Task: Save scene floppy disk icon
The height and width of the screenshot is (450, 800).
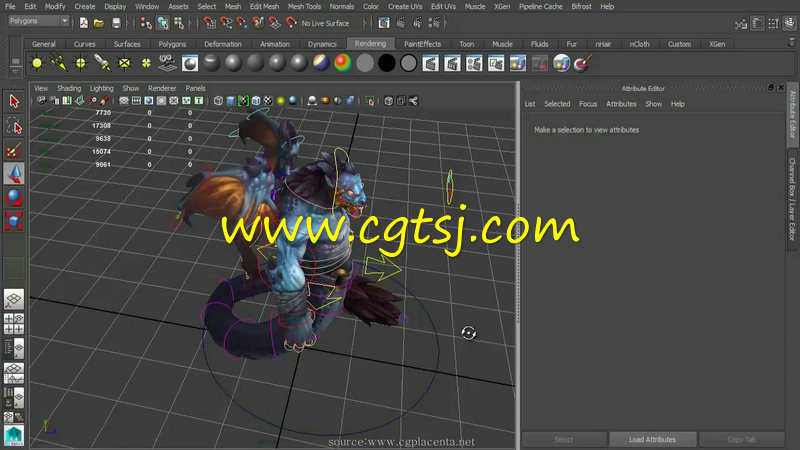Action: 116,23
